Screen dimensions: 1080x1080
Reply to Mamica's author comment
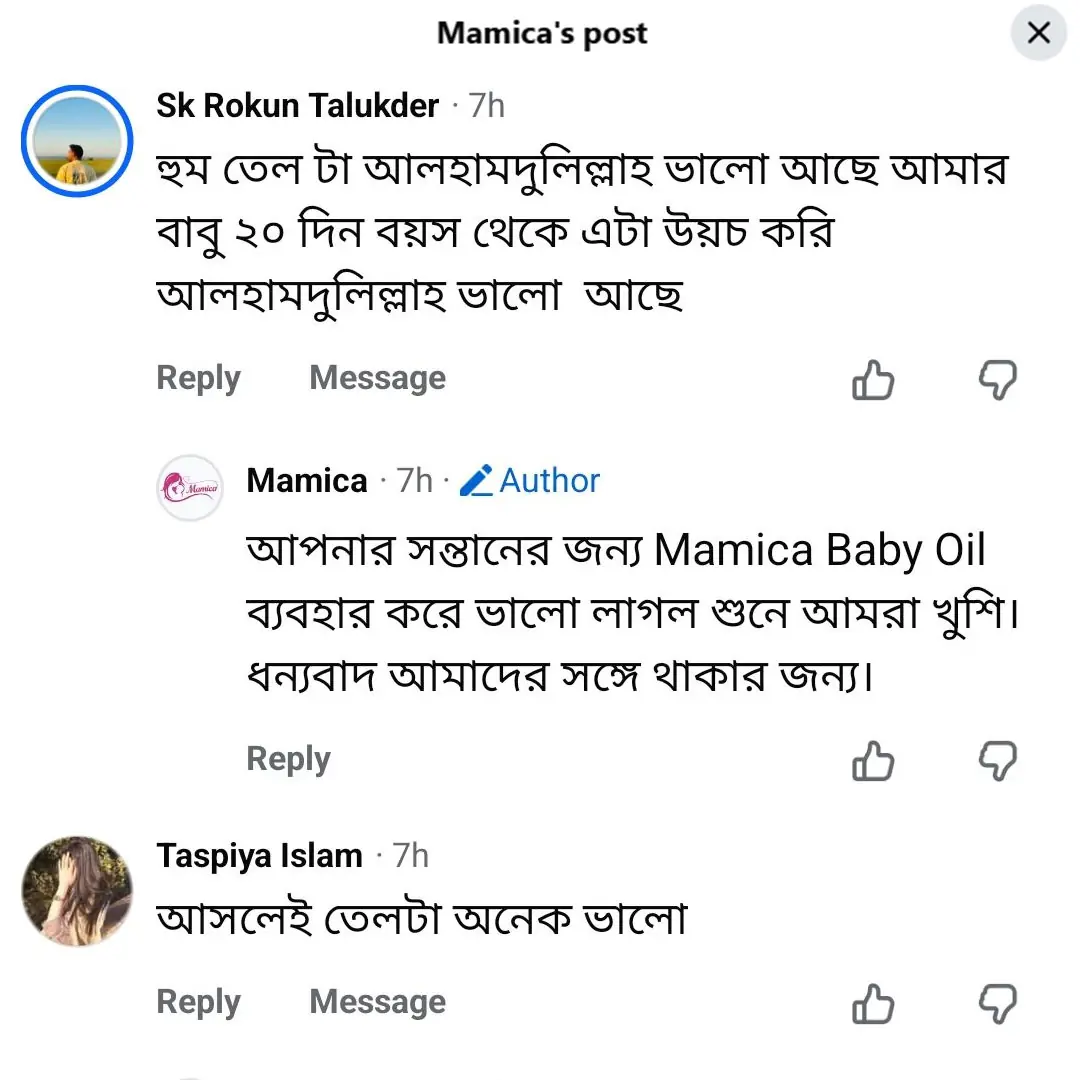[288, 759]
